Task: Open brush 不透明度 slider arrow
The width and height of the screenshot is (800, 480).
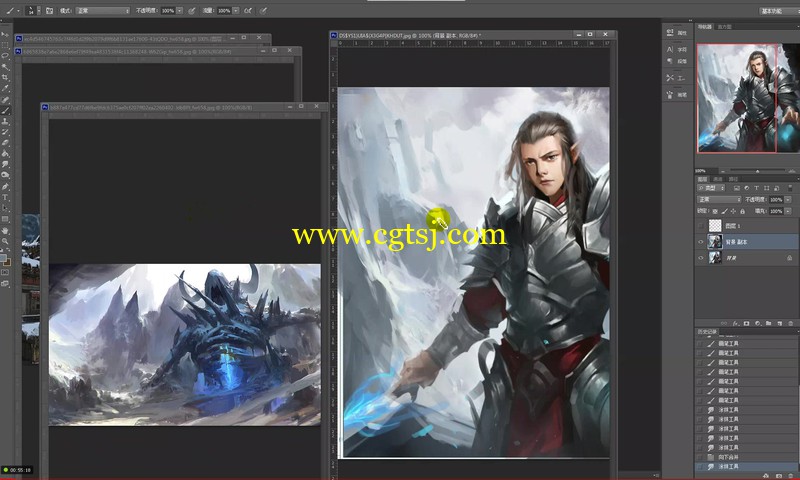Action: click(x=179, y=11)
